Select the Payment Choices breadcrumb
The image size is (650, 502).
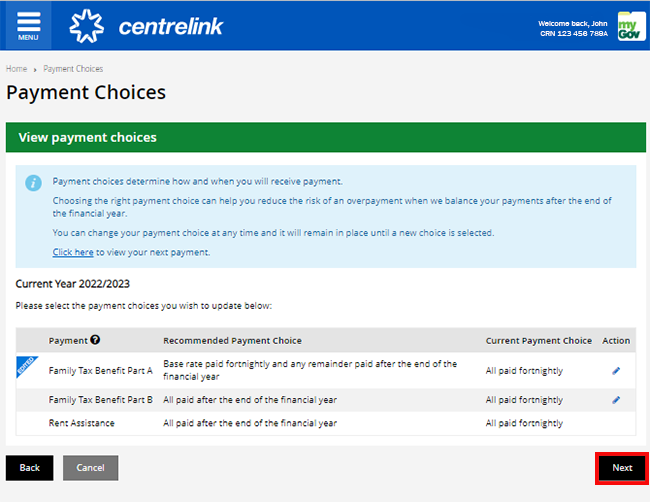[73, 69]
